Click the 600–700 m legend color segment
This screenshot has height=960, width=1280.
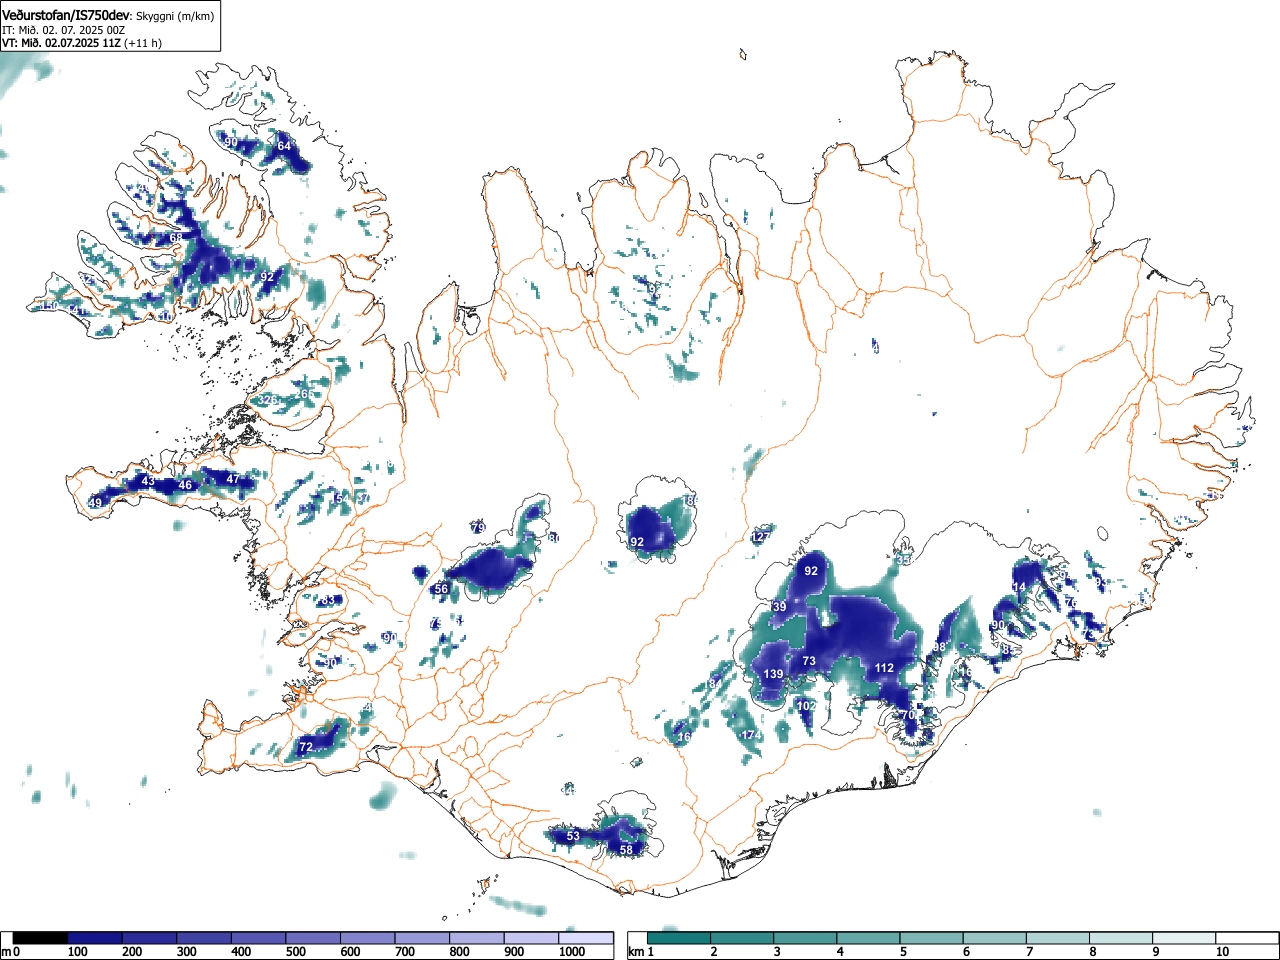(368, 938)
